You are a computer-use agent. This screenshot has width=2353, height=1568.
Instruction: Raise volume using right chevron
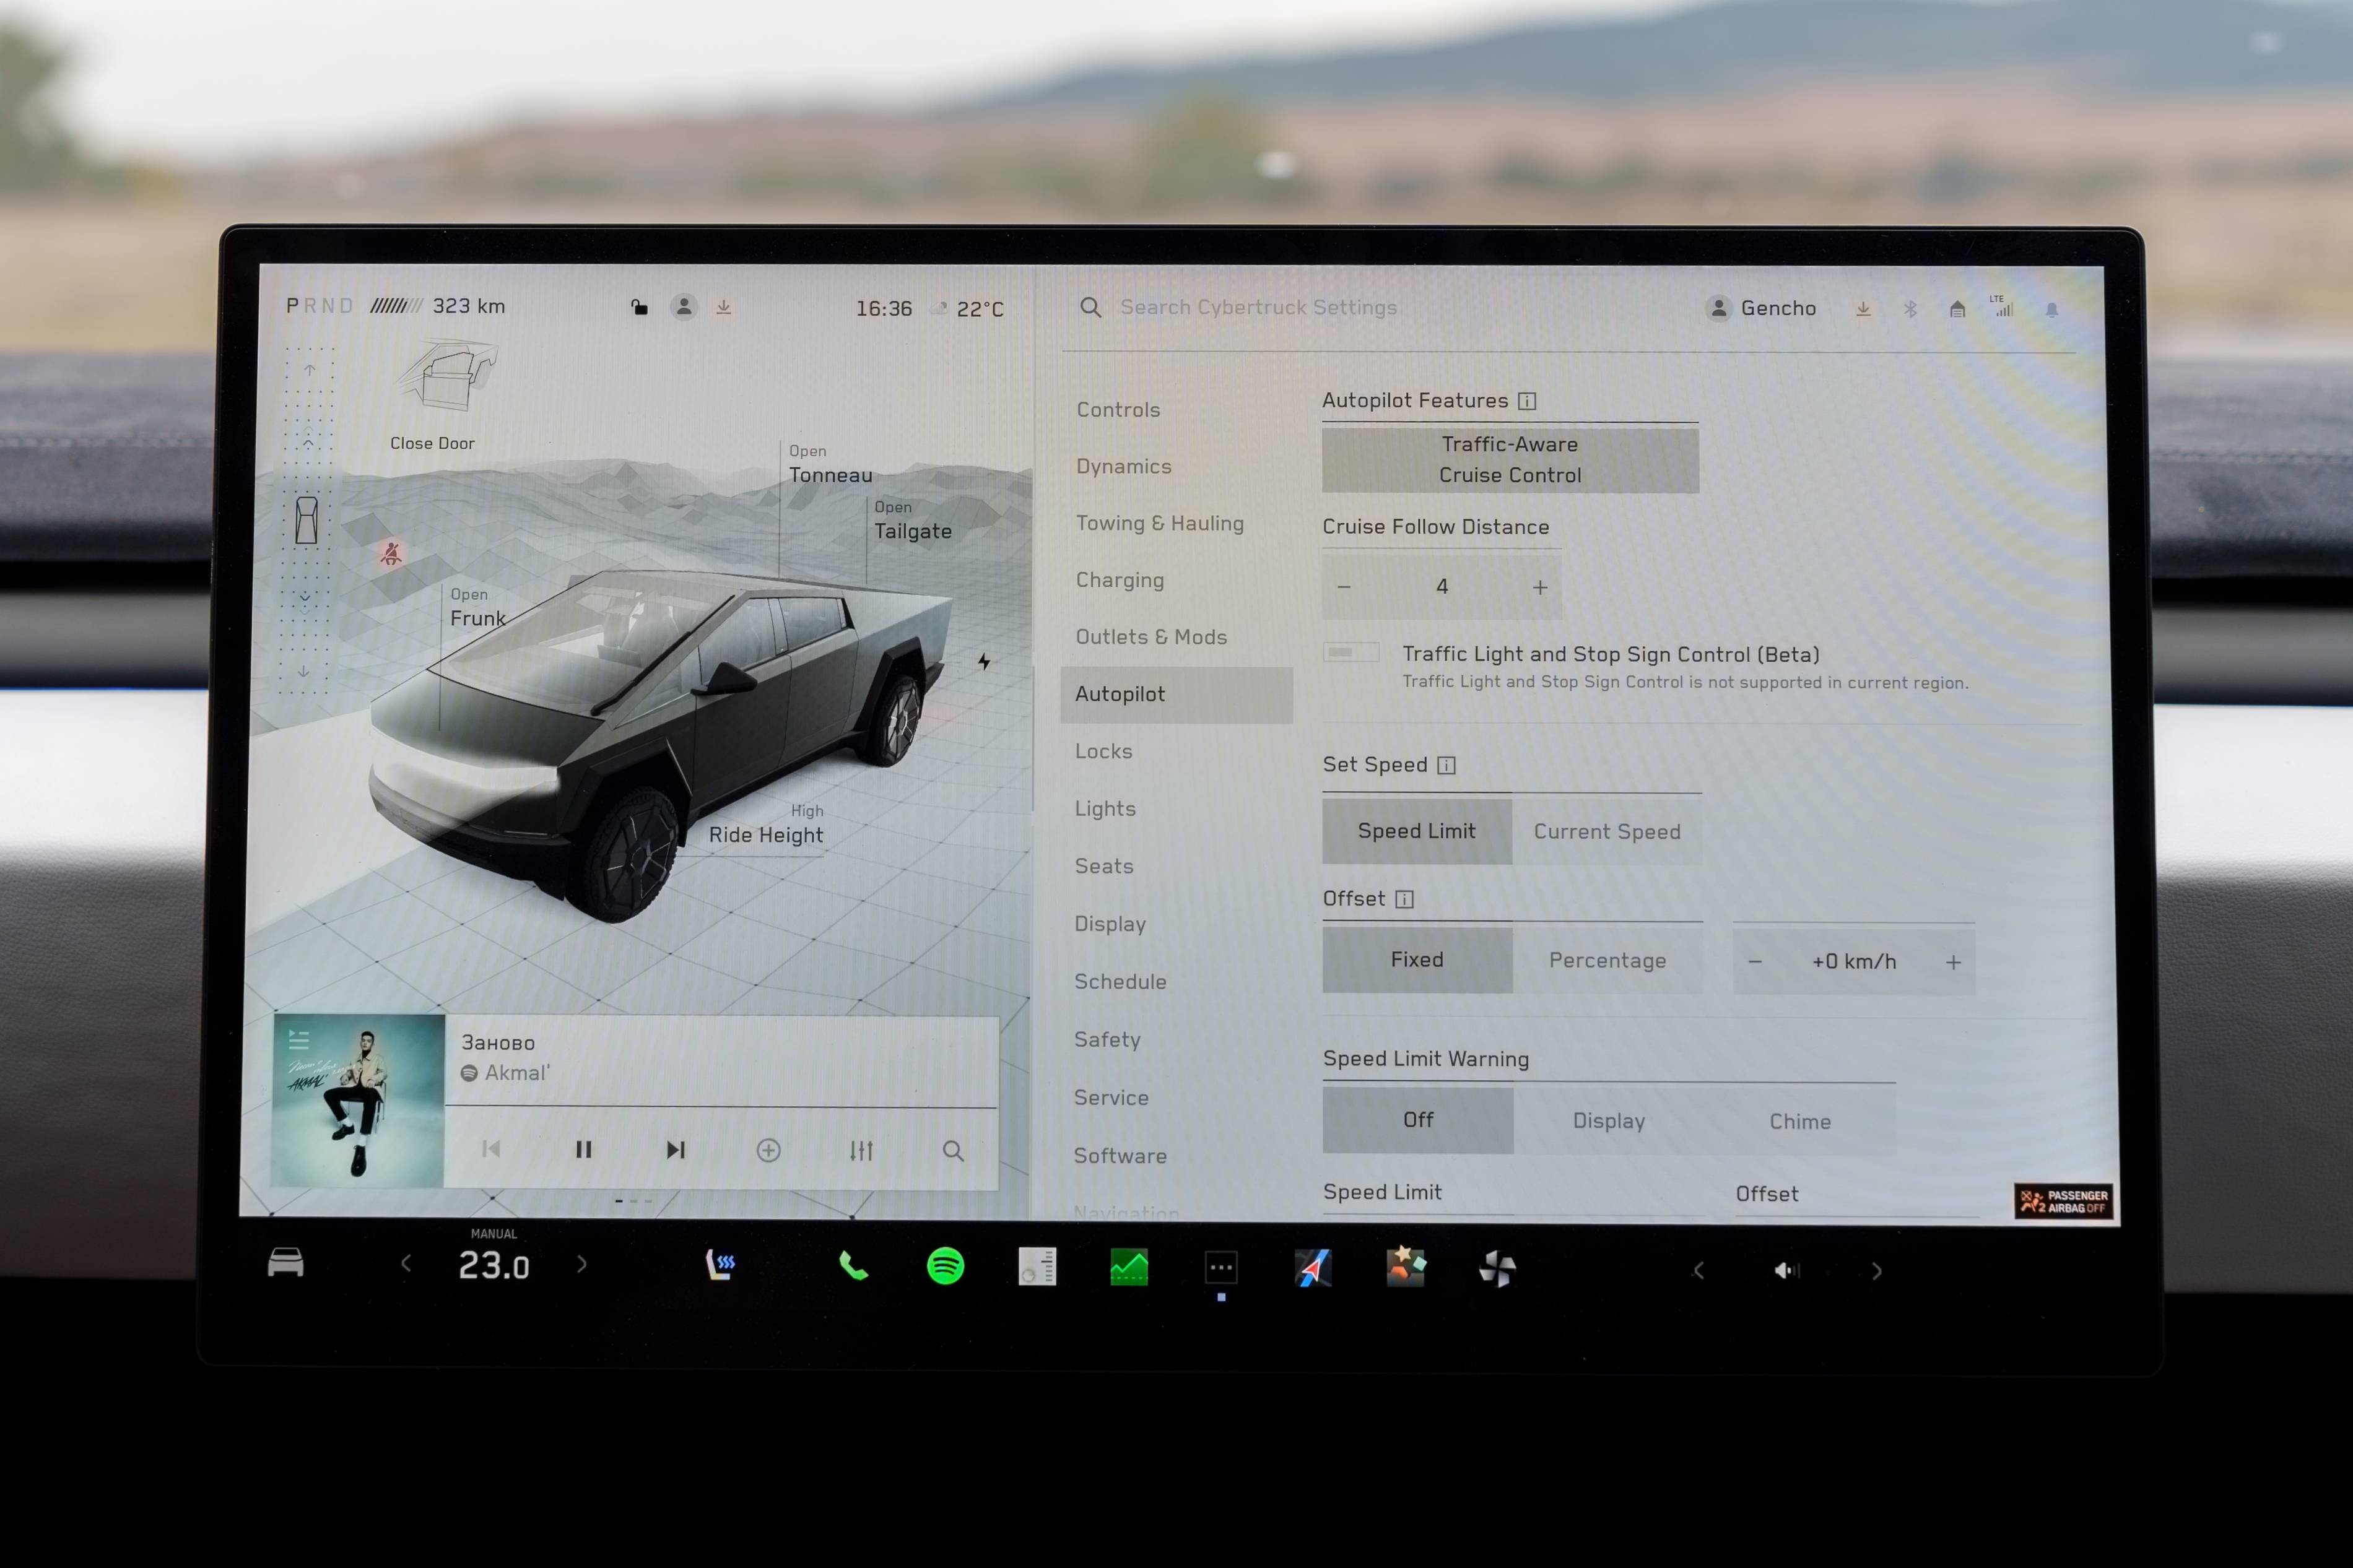(x=1876, y=1271)
